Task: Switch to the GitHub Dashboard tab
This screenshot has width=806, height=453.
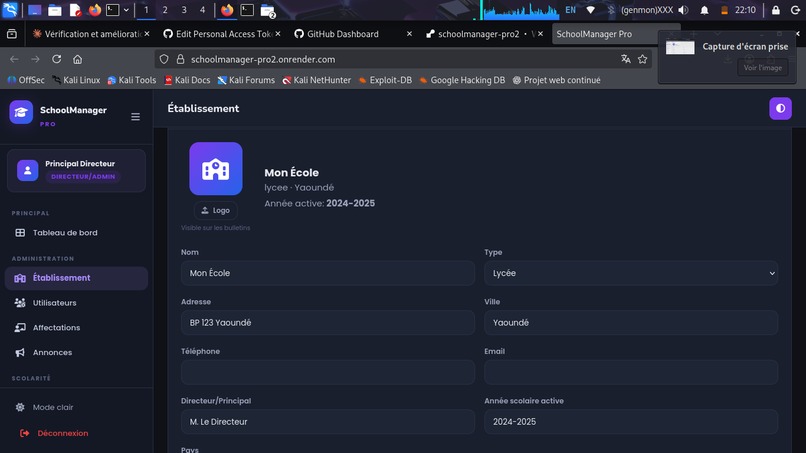Action: [342, 34]
